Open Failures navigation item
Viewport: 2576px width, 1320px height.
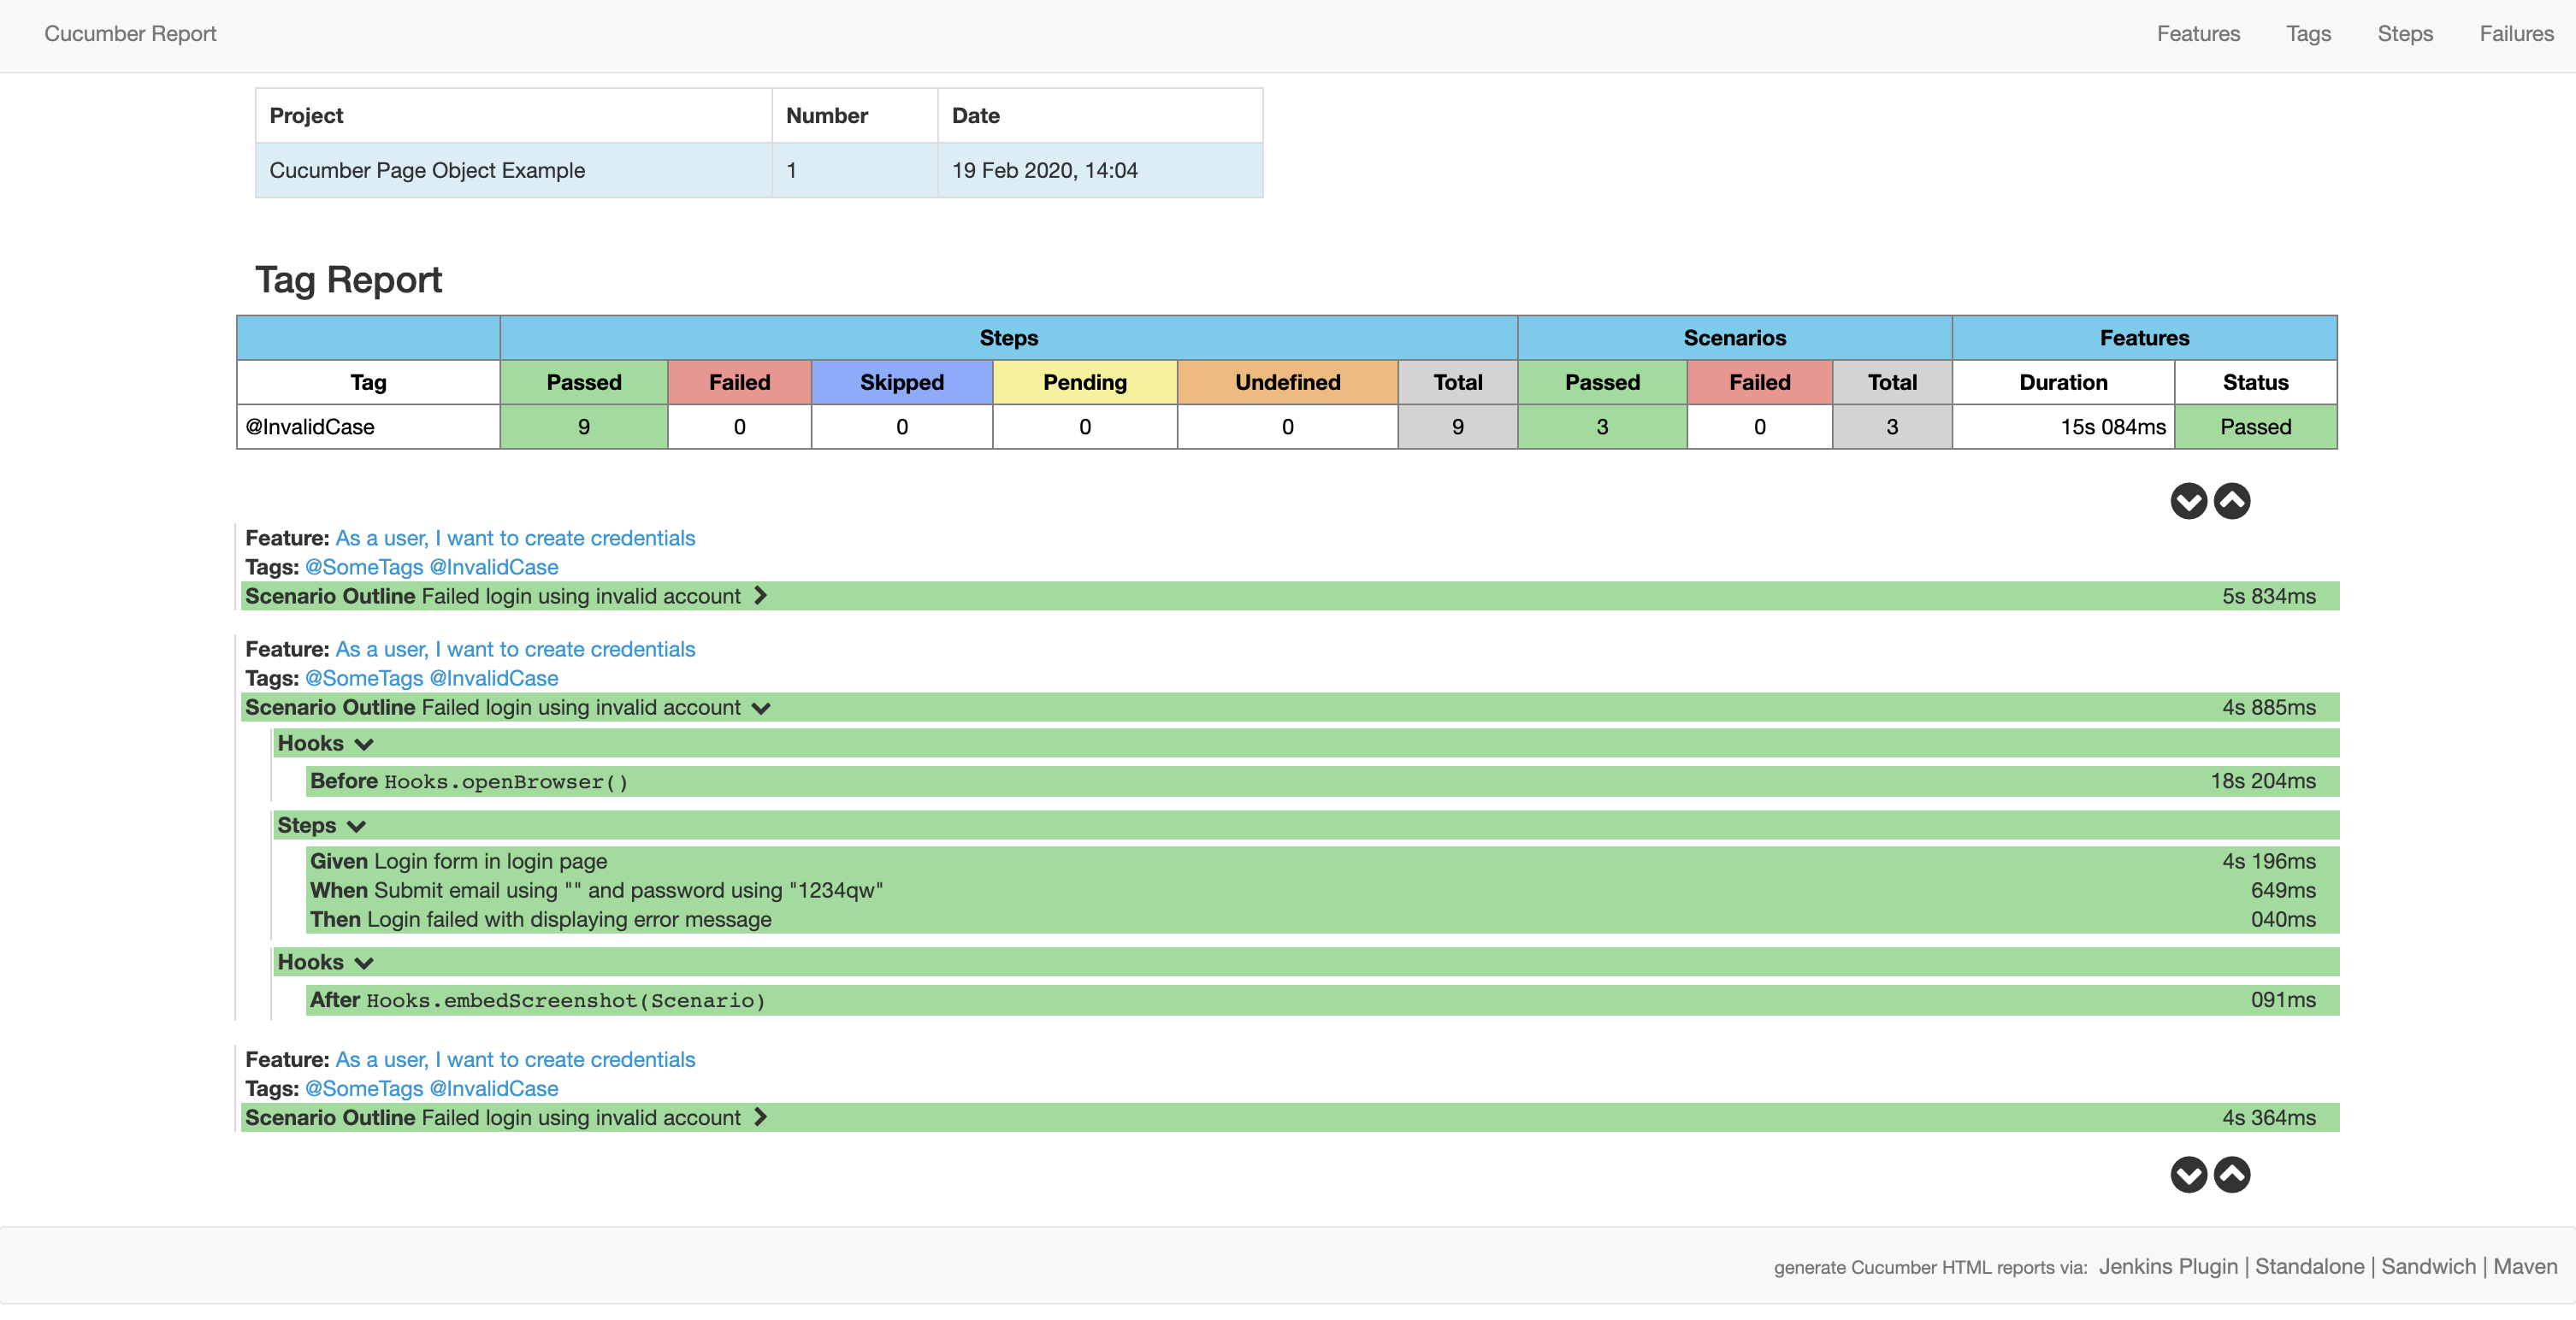pyautogui.click(x=2515, y=34)
